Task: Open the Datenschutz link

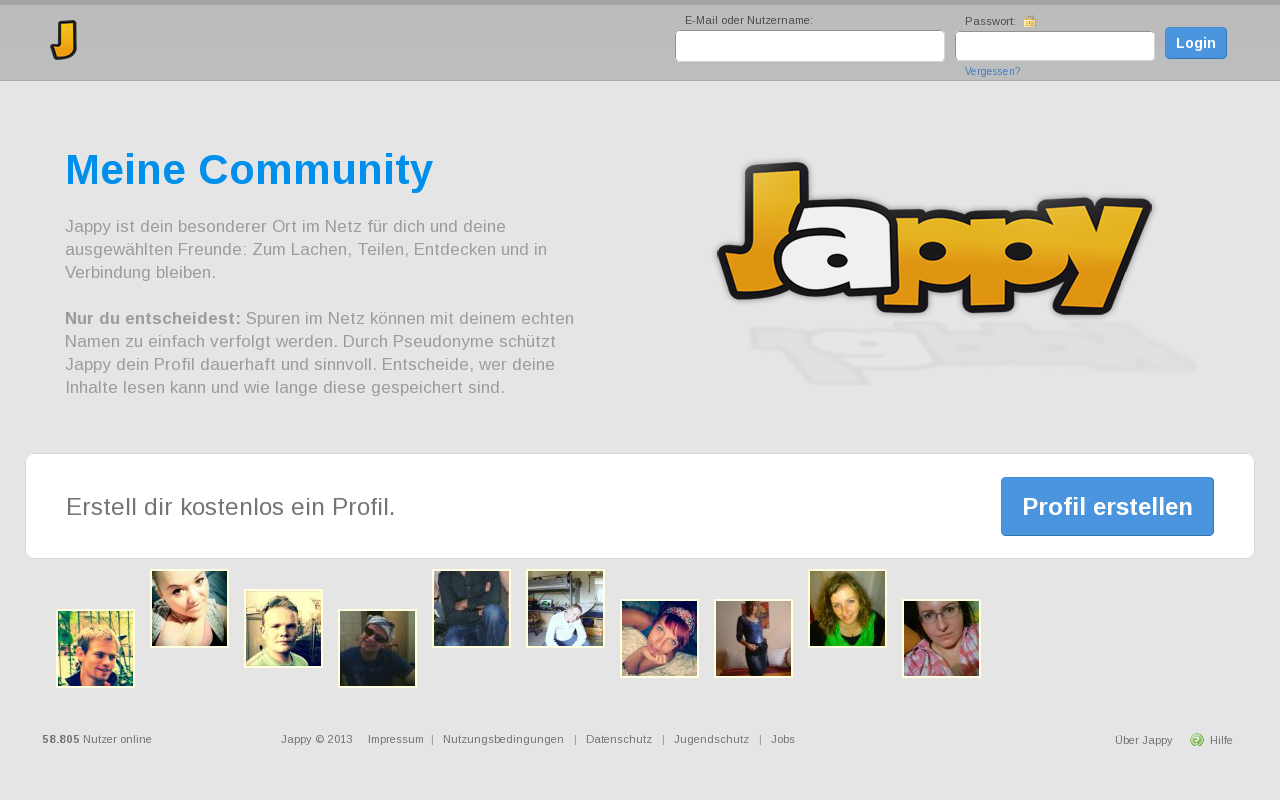Action: coord(619,739)
